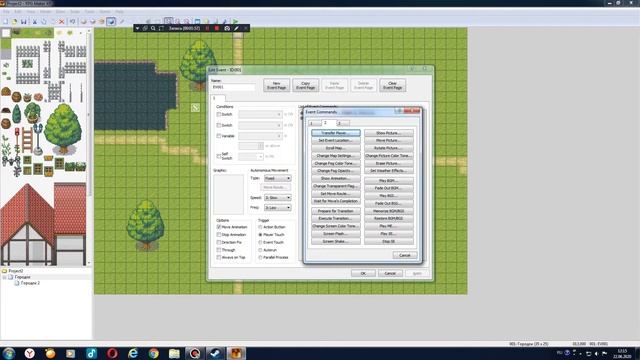
Task: Click the Save Project floppy icon
Action: coord(24,22)
